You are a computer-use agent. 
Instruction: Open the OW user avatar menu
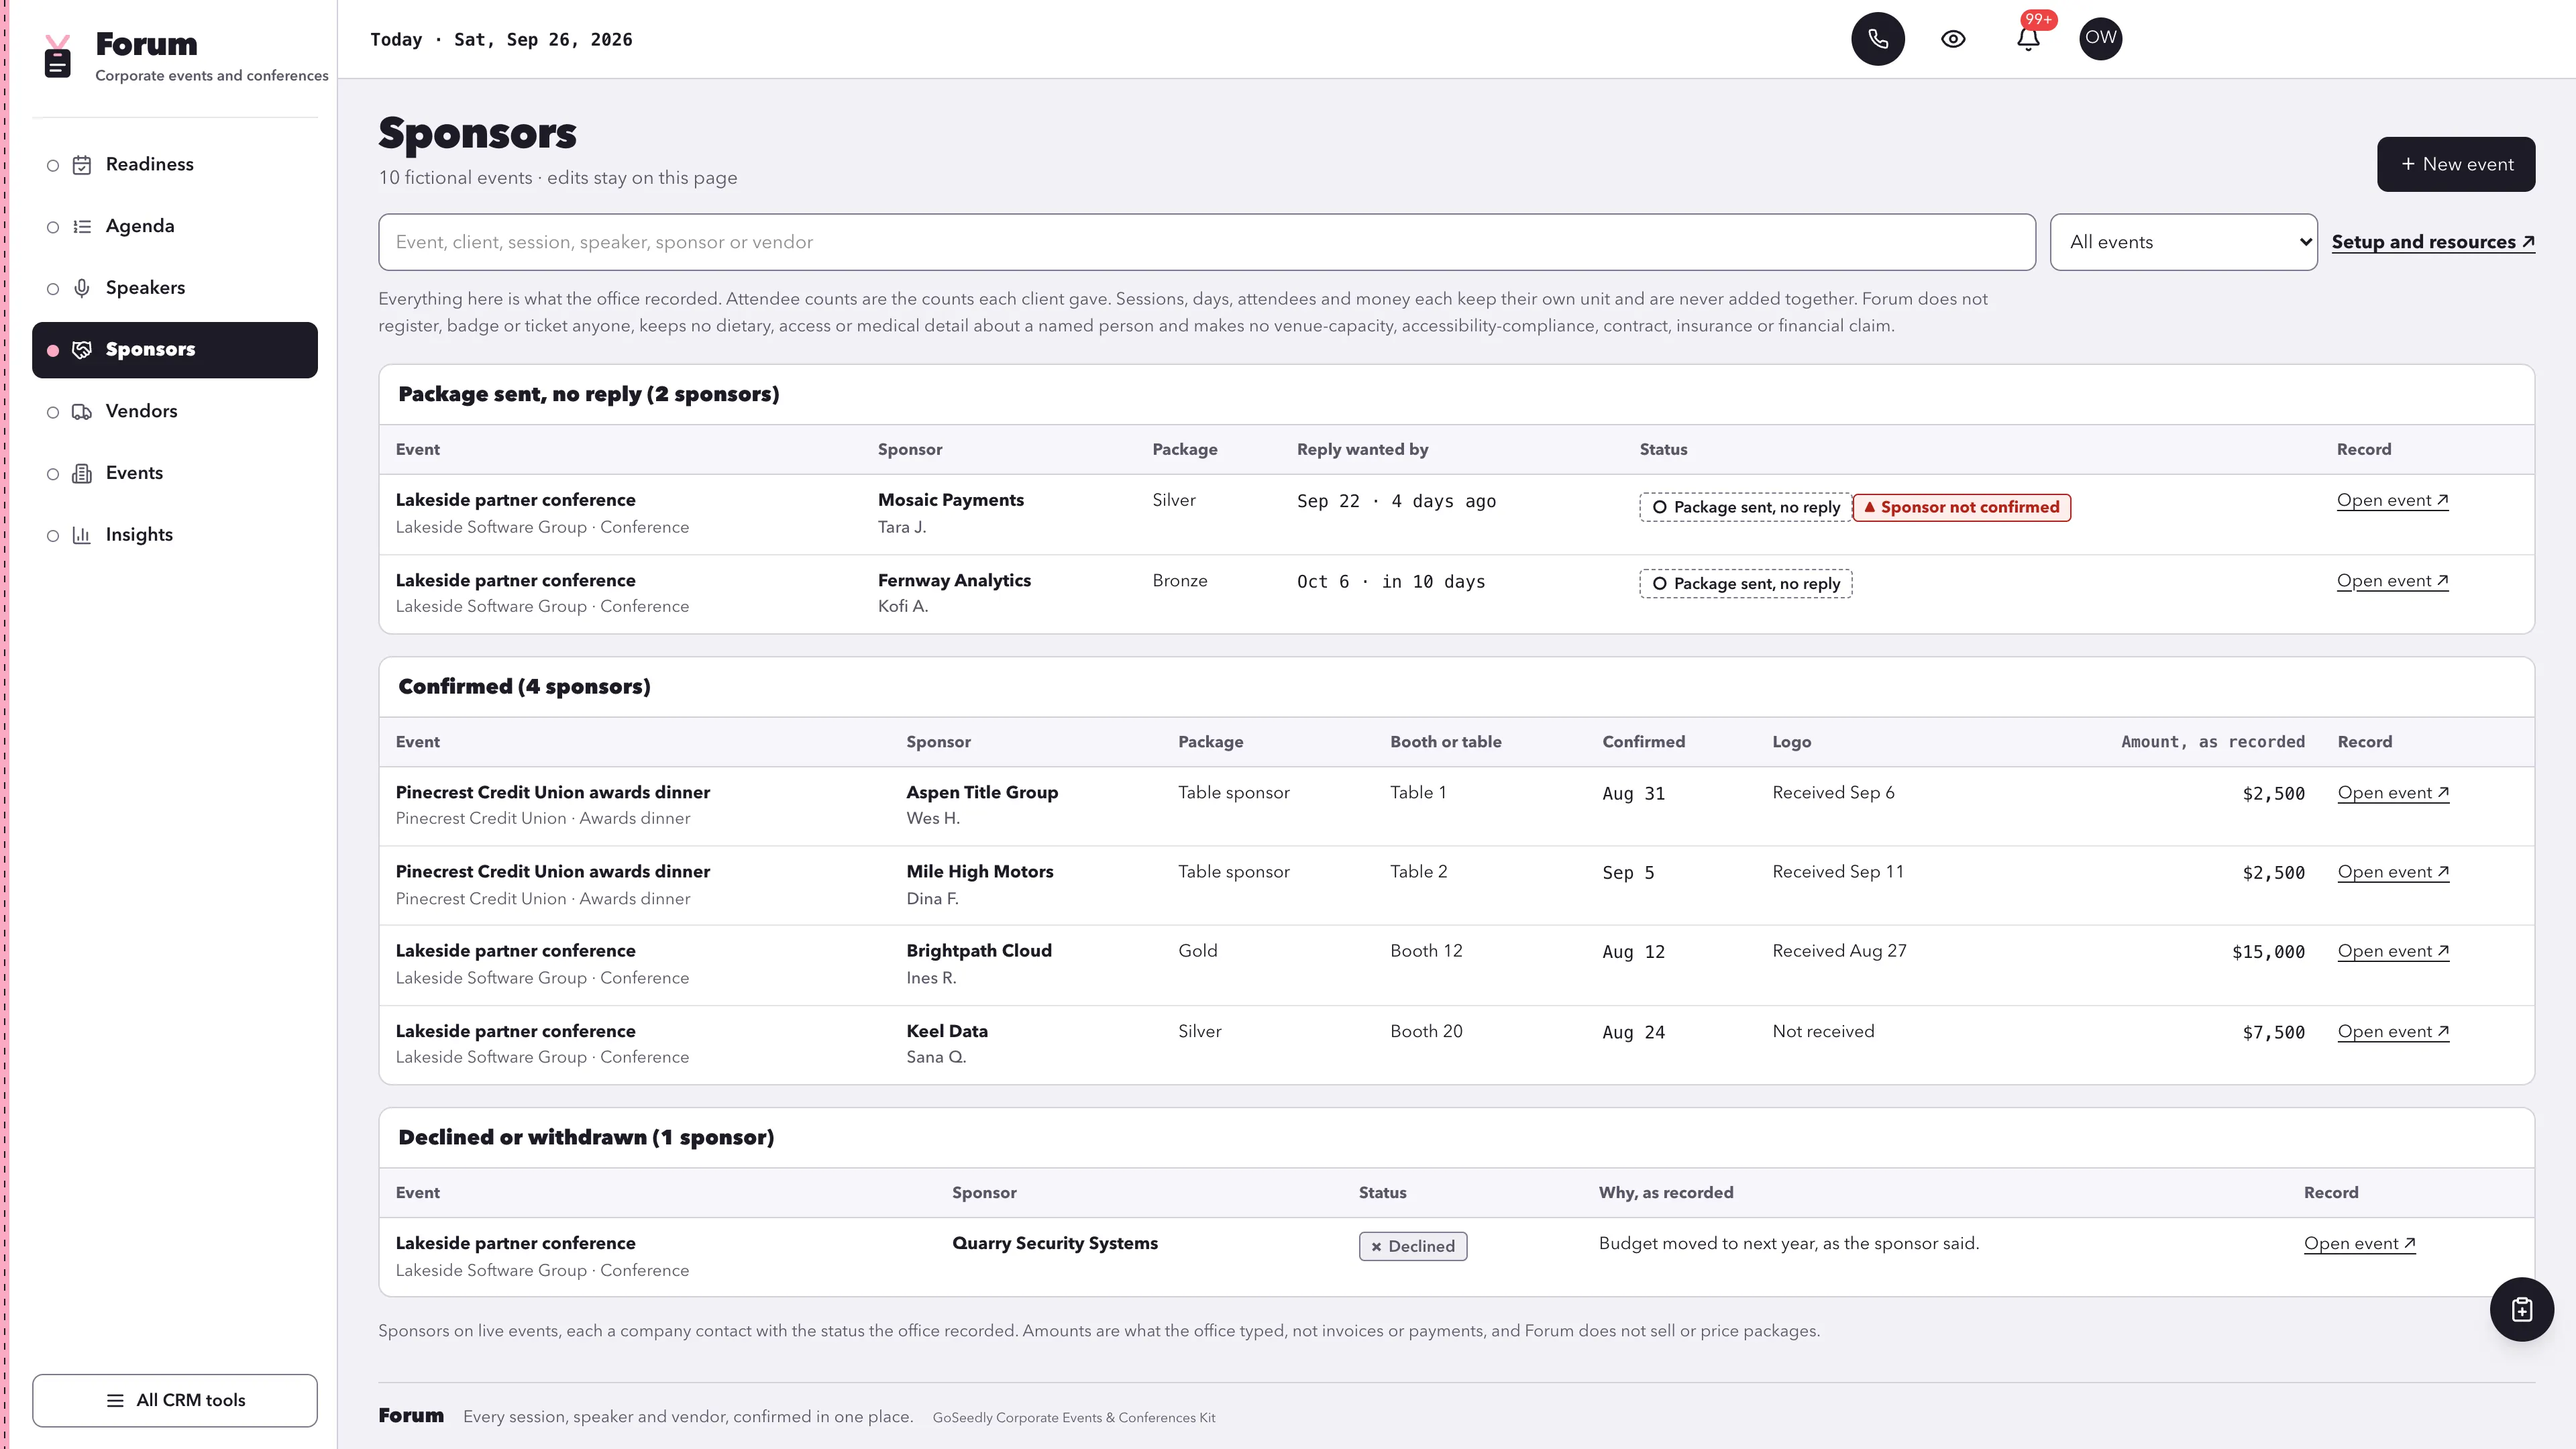tap(2100, 38)
